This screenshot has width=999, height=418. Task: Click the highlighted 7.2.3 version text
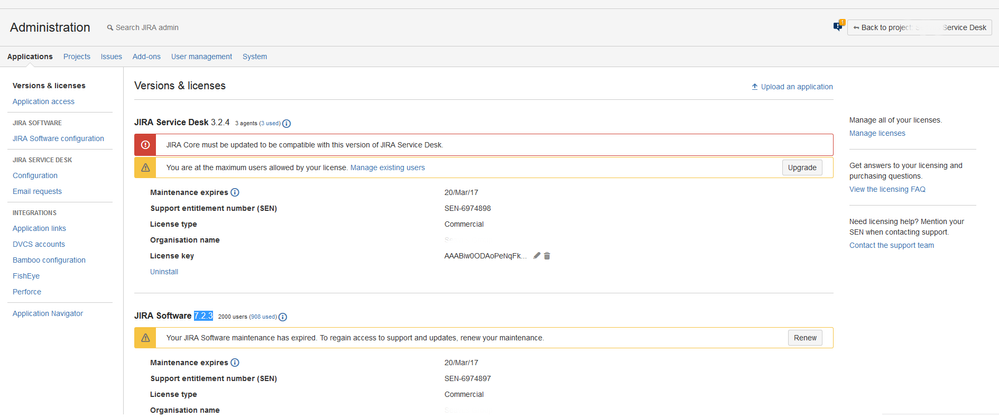[x=203, y=316]
